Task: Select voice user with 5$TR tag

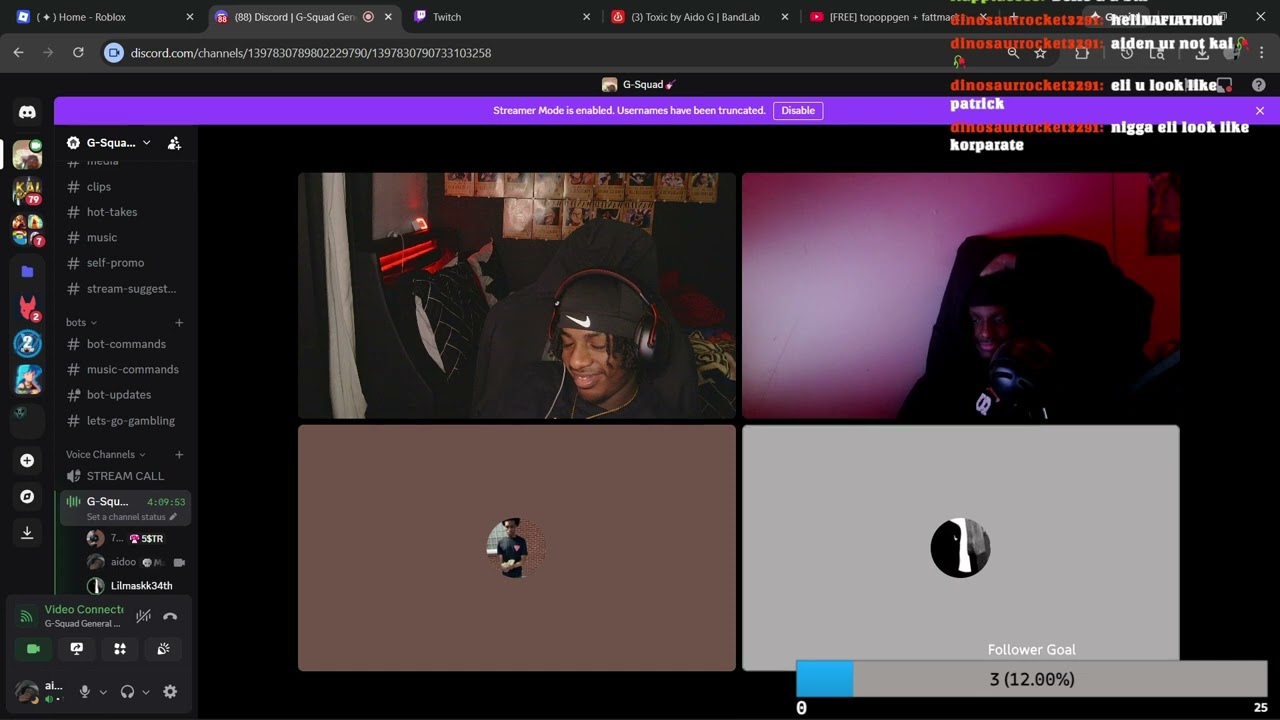Action: tap(137, 538)
